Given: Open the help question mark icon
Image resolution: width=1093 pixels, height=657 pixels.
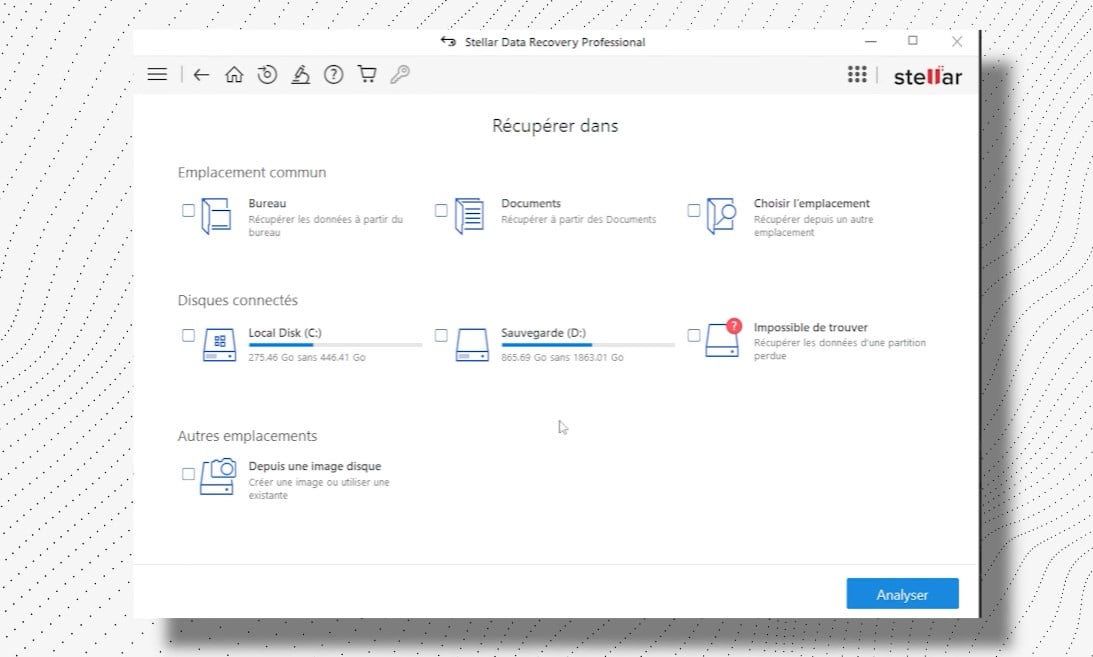Looking at the screenshot, I should (334, 74).
